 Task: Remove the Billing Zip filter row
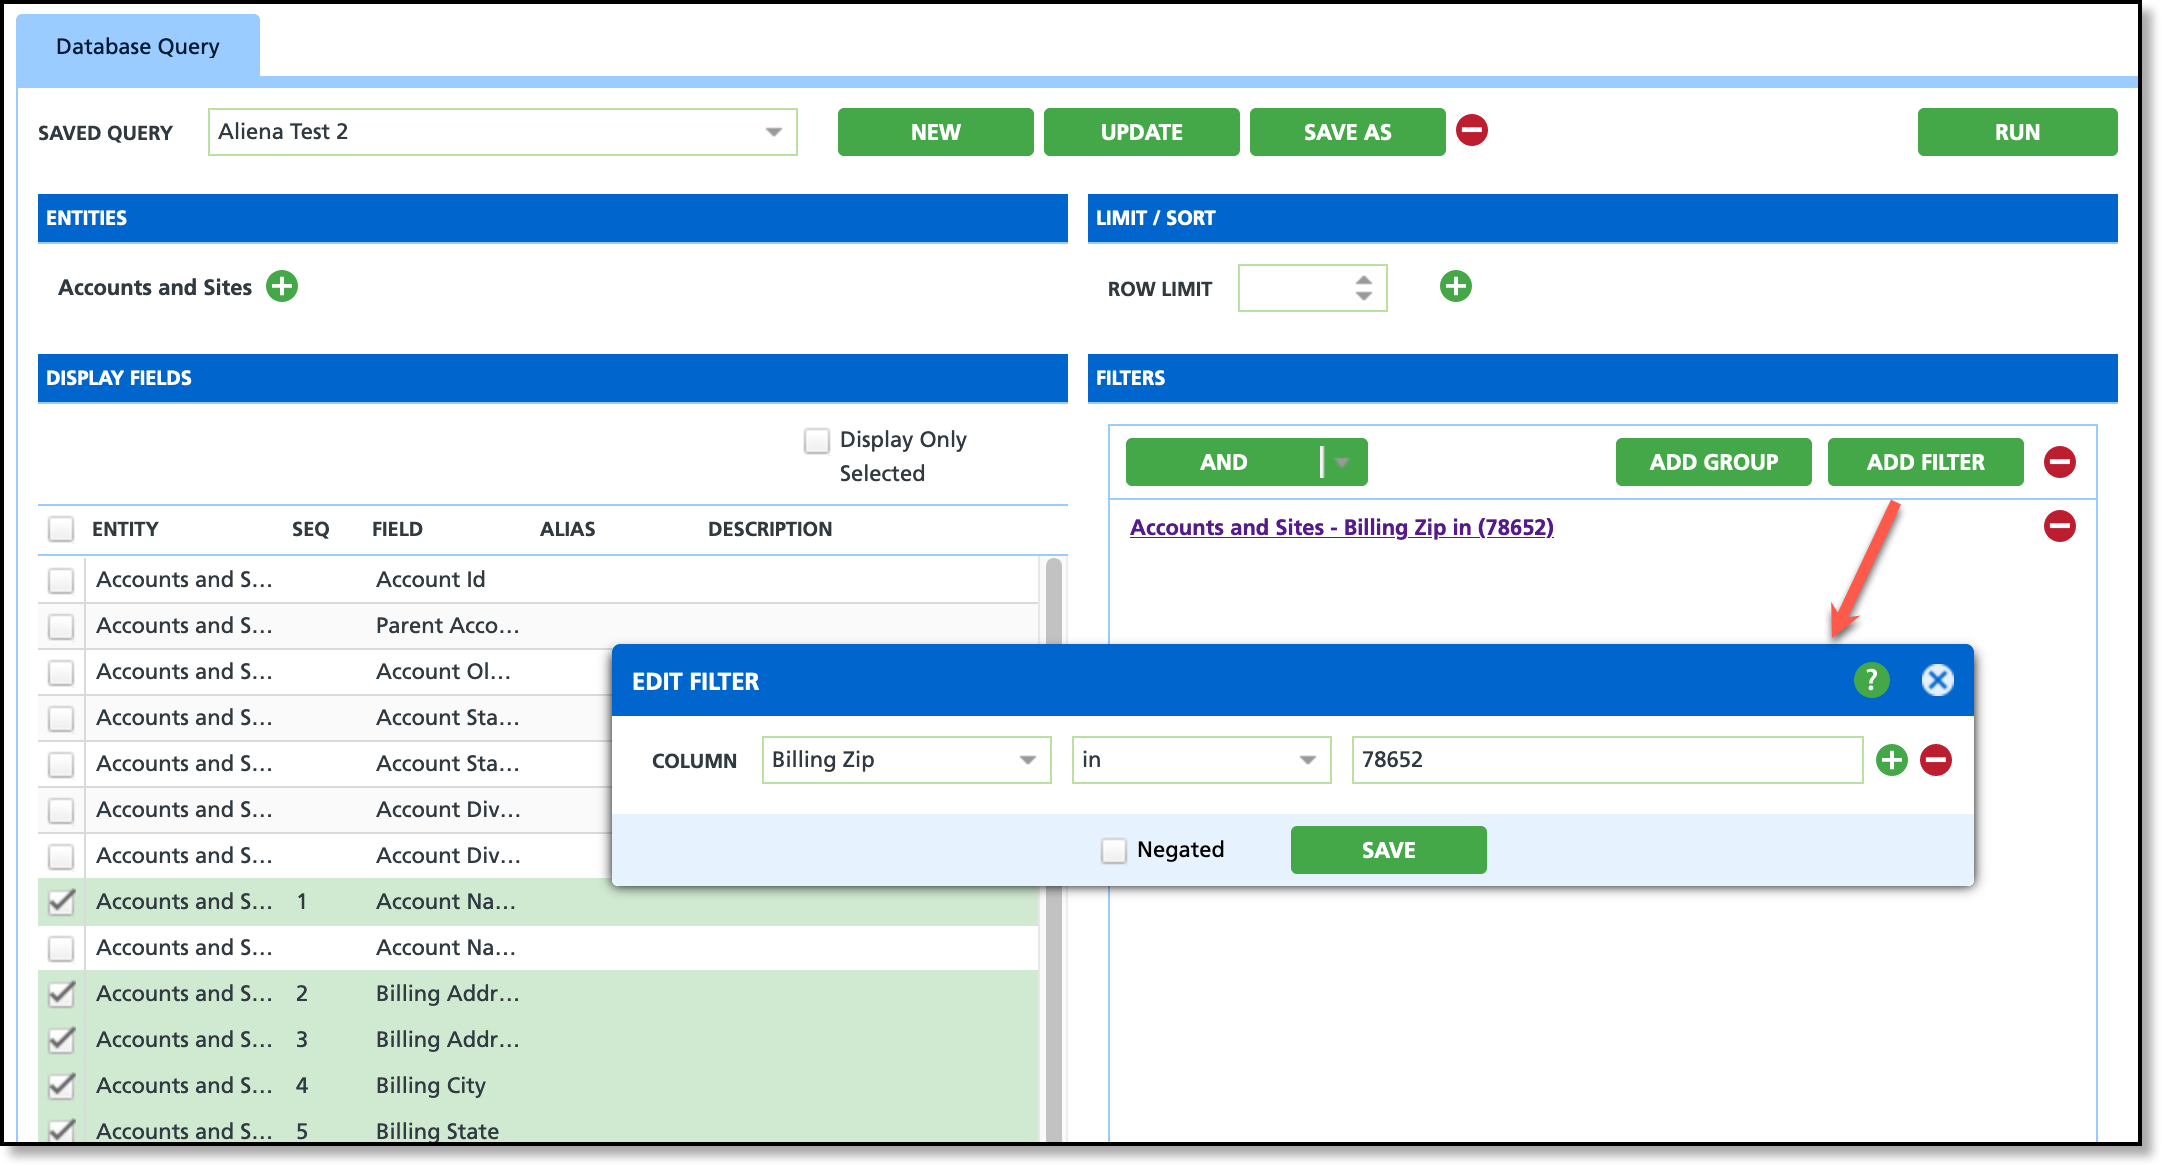coord(2059,526)
